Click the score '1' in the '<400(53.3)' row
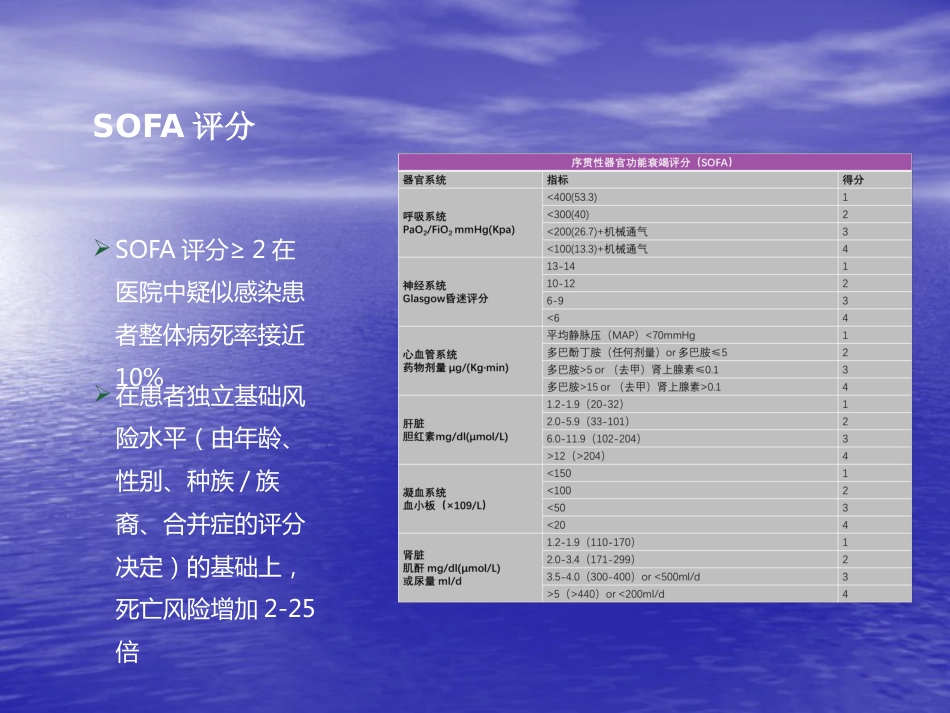The image size is (950, 713). pyautogui.click(x=845, y=197)
